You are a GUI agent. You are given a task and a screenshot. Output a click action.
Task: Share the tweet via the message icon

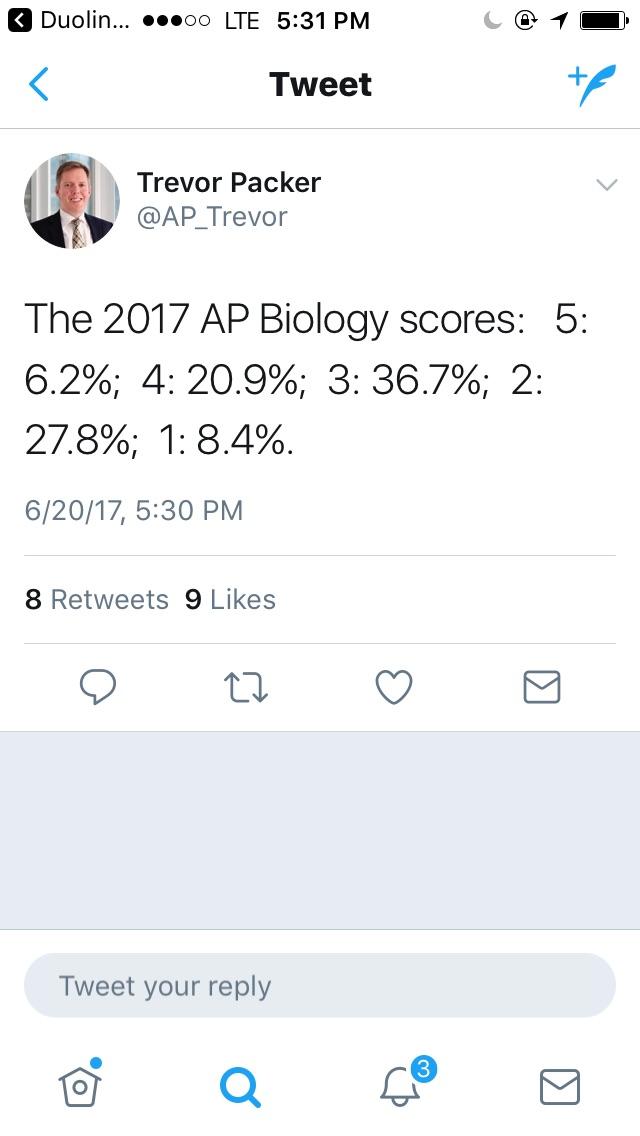point(541,687)
